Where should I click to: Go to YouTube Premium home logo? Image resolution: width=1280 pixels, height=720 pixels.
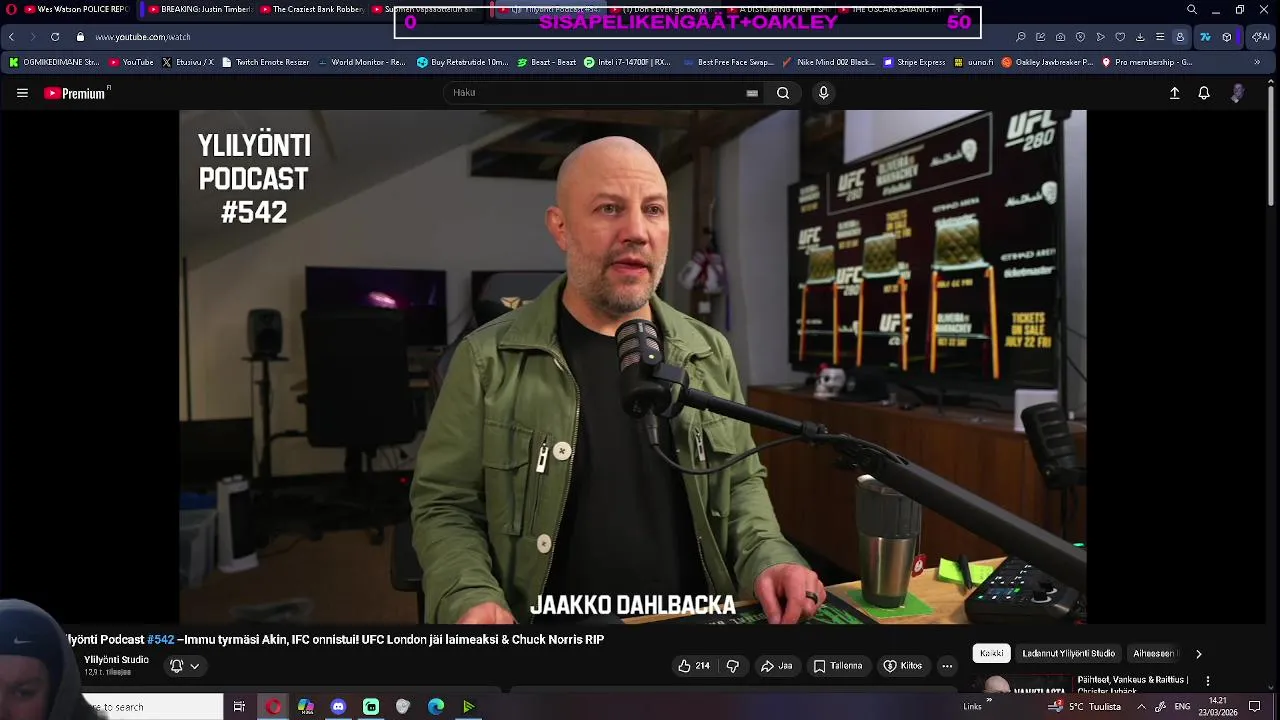77,93
